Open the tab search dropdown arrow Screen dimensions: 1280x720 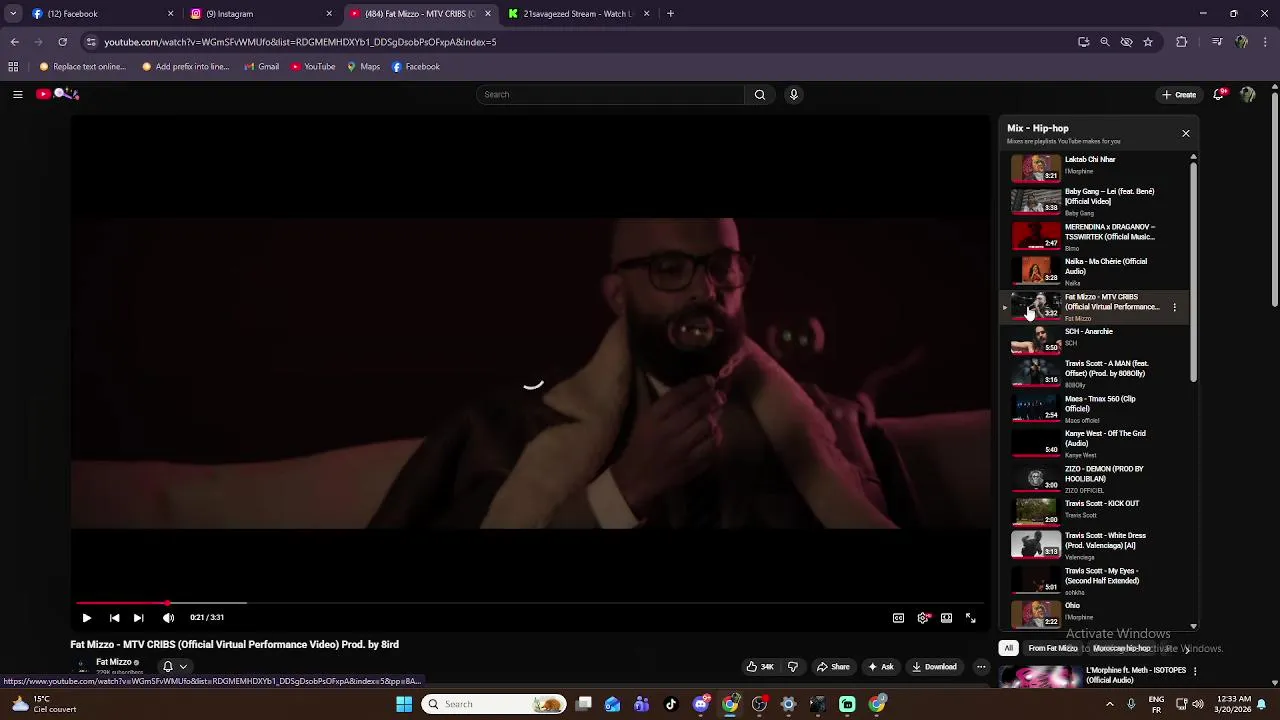tap(12, 14)
